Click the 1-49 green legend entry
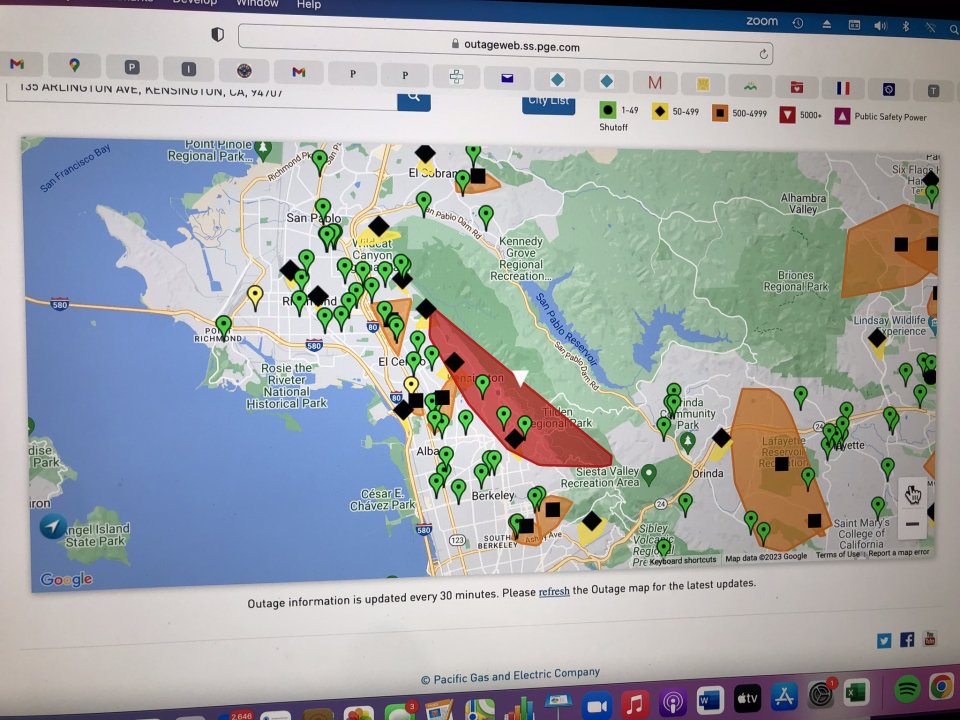This screenshot has width=960, height=720. pyautogui.click(x=619, y=110)
